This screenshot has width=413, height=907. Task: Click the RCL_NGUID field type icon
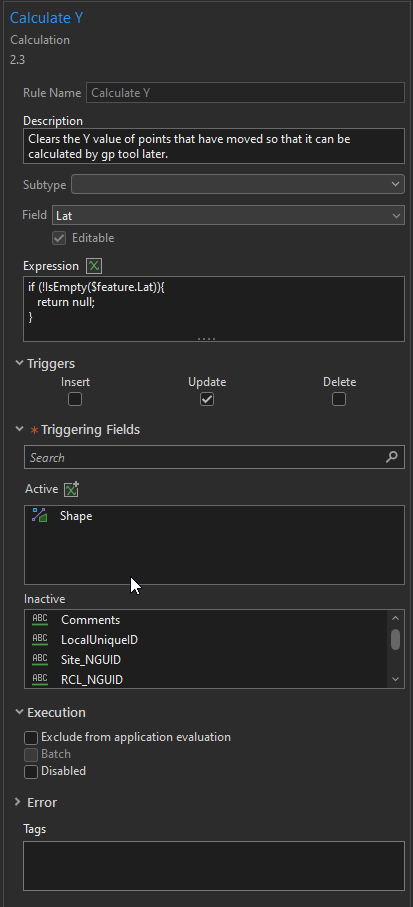pyautogui.click(x=40, y=679)
